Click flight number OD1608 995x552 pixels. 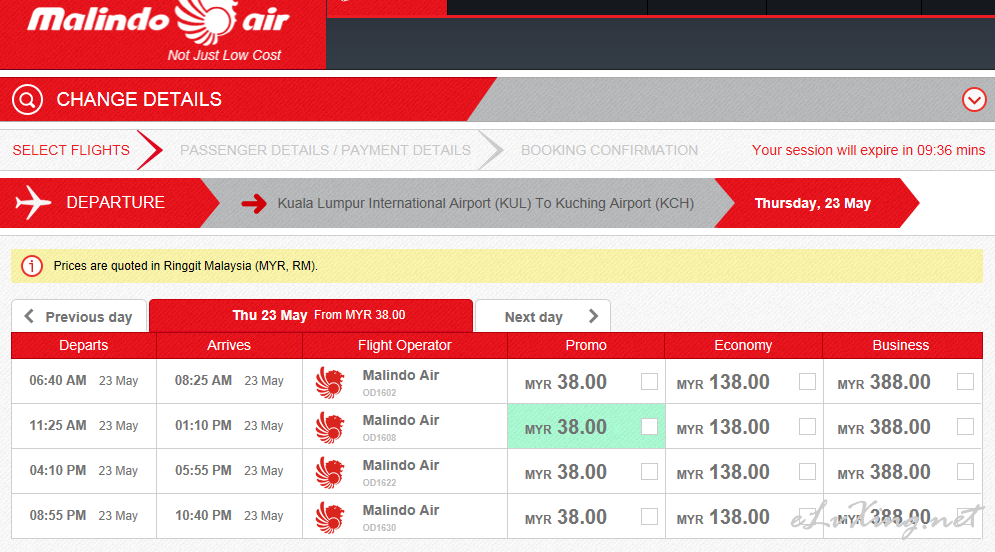(x=379, y=438)
